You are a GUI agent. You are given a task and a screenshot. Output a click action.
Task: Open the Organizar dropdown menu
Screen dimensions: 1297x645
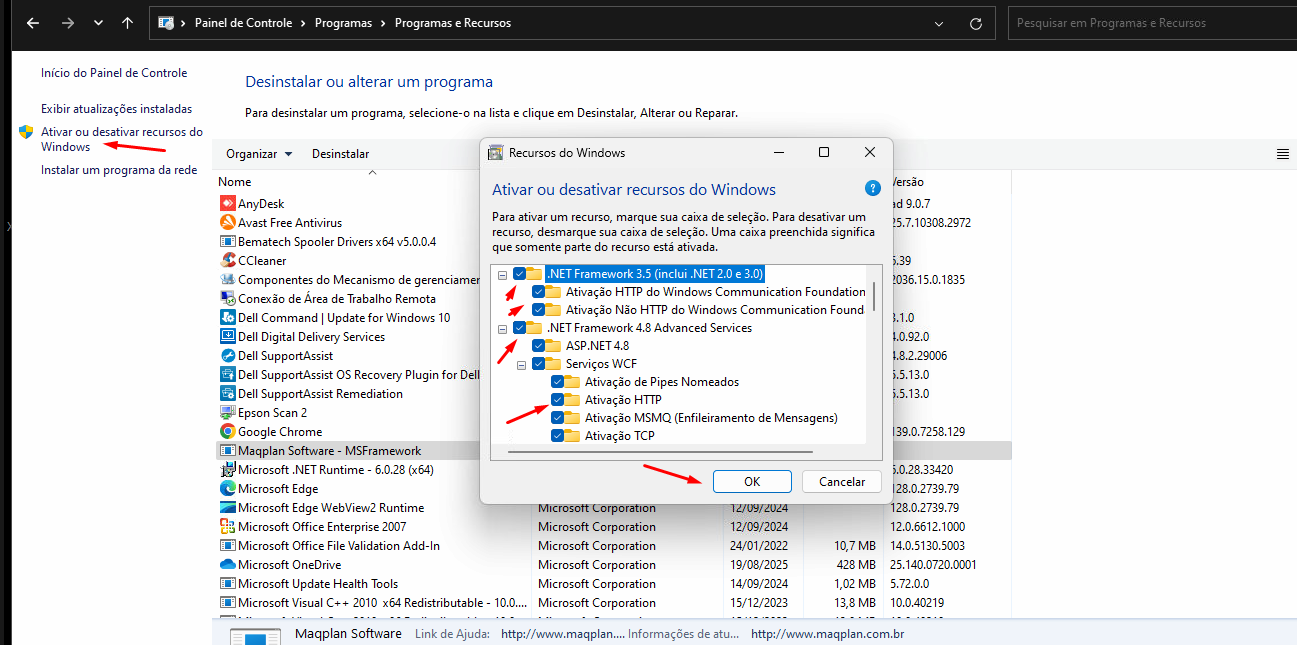(x=259, y=154)
